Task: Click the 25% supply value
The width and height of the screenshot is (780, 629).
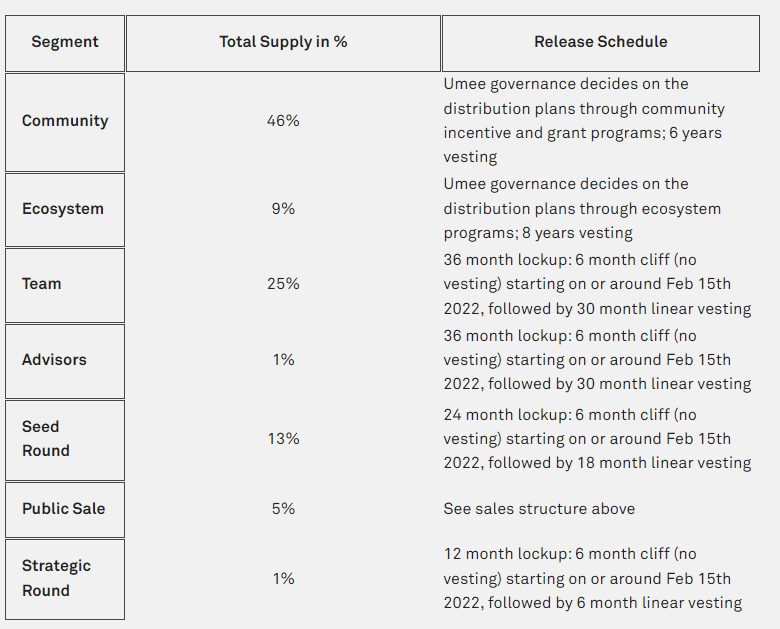Action: pyautogui.click(x=283, y=284)
